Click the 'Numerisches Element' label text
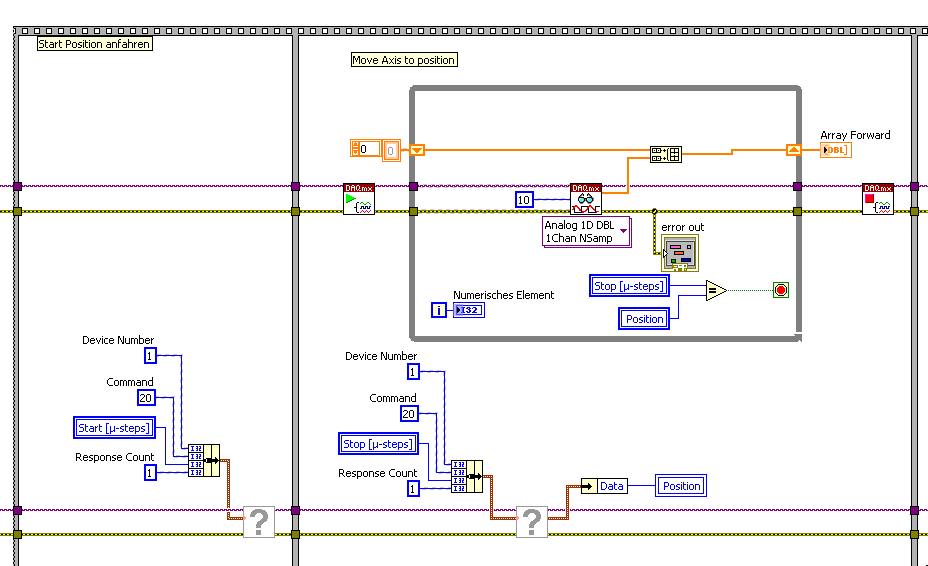Image resolution: width=928 pixels, height=566 pixels. [504, 295]
